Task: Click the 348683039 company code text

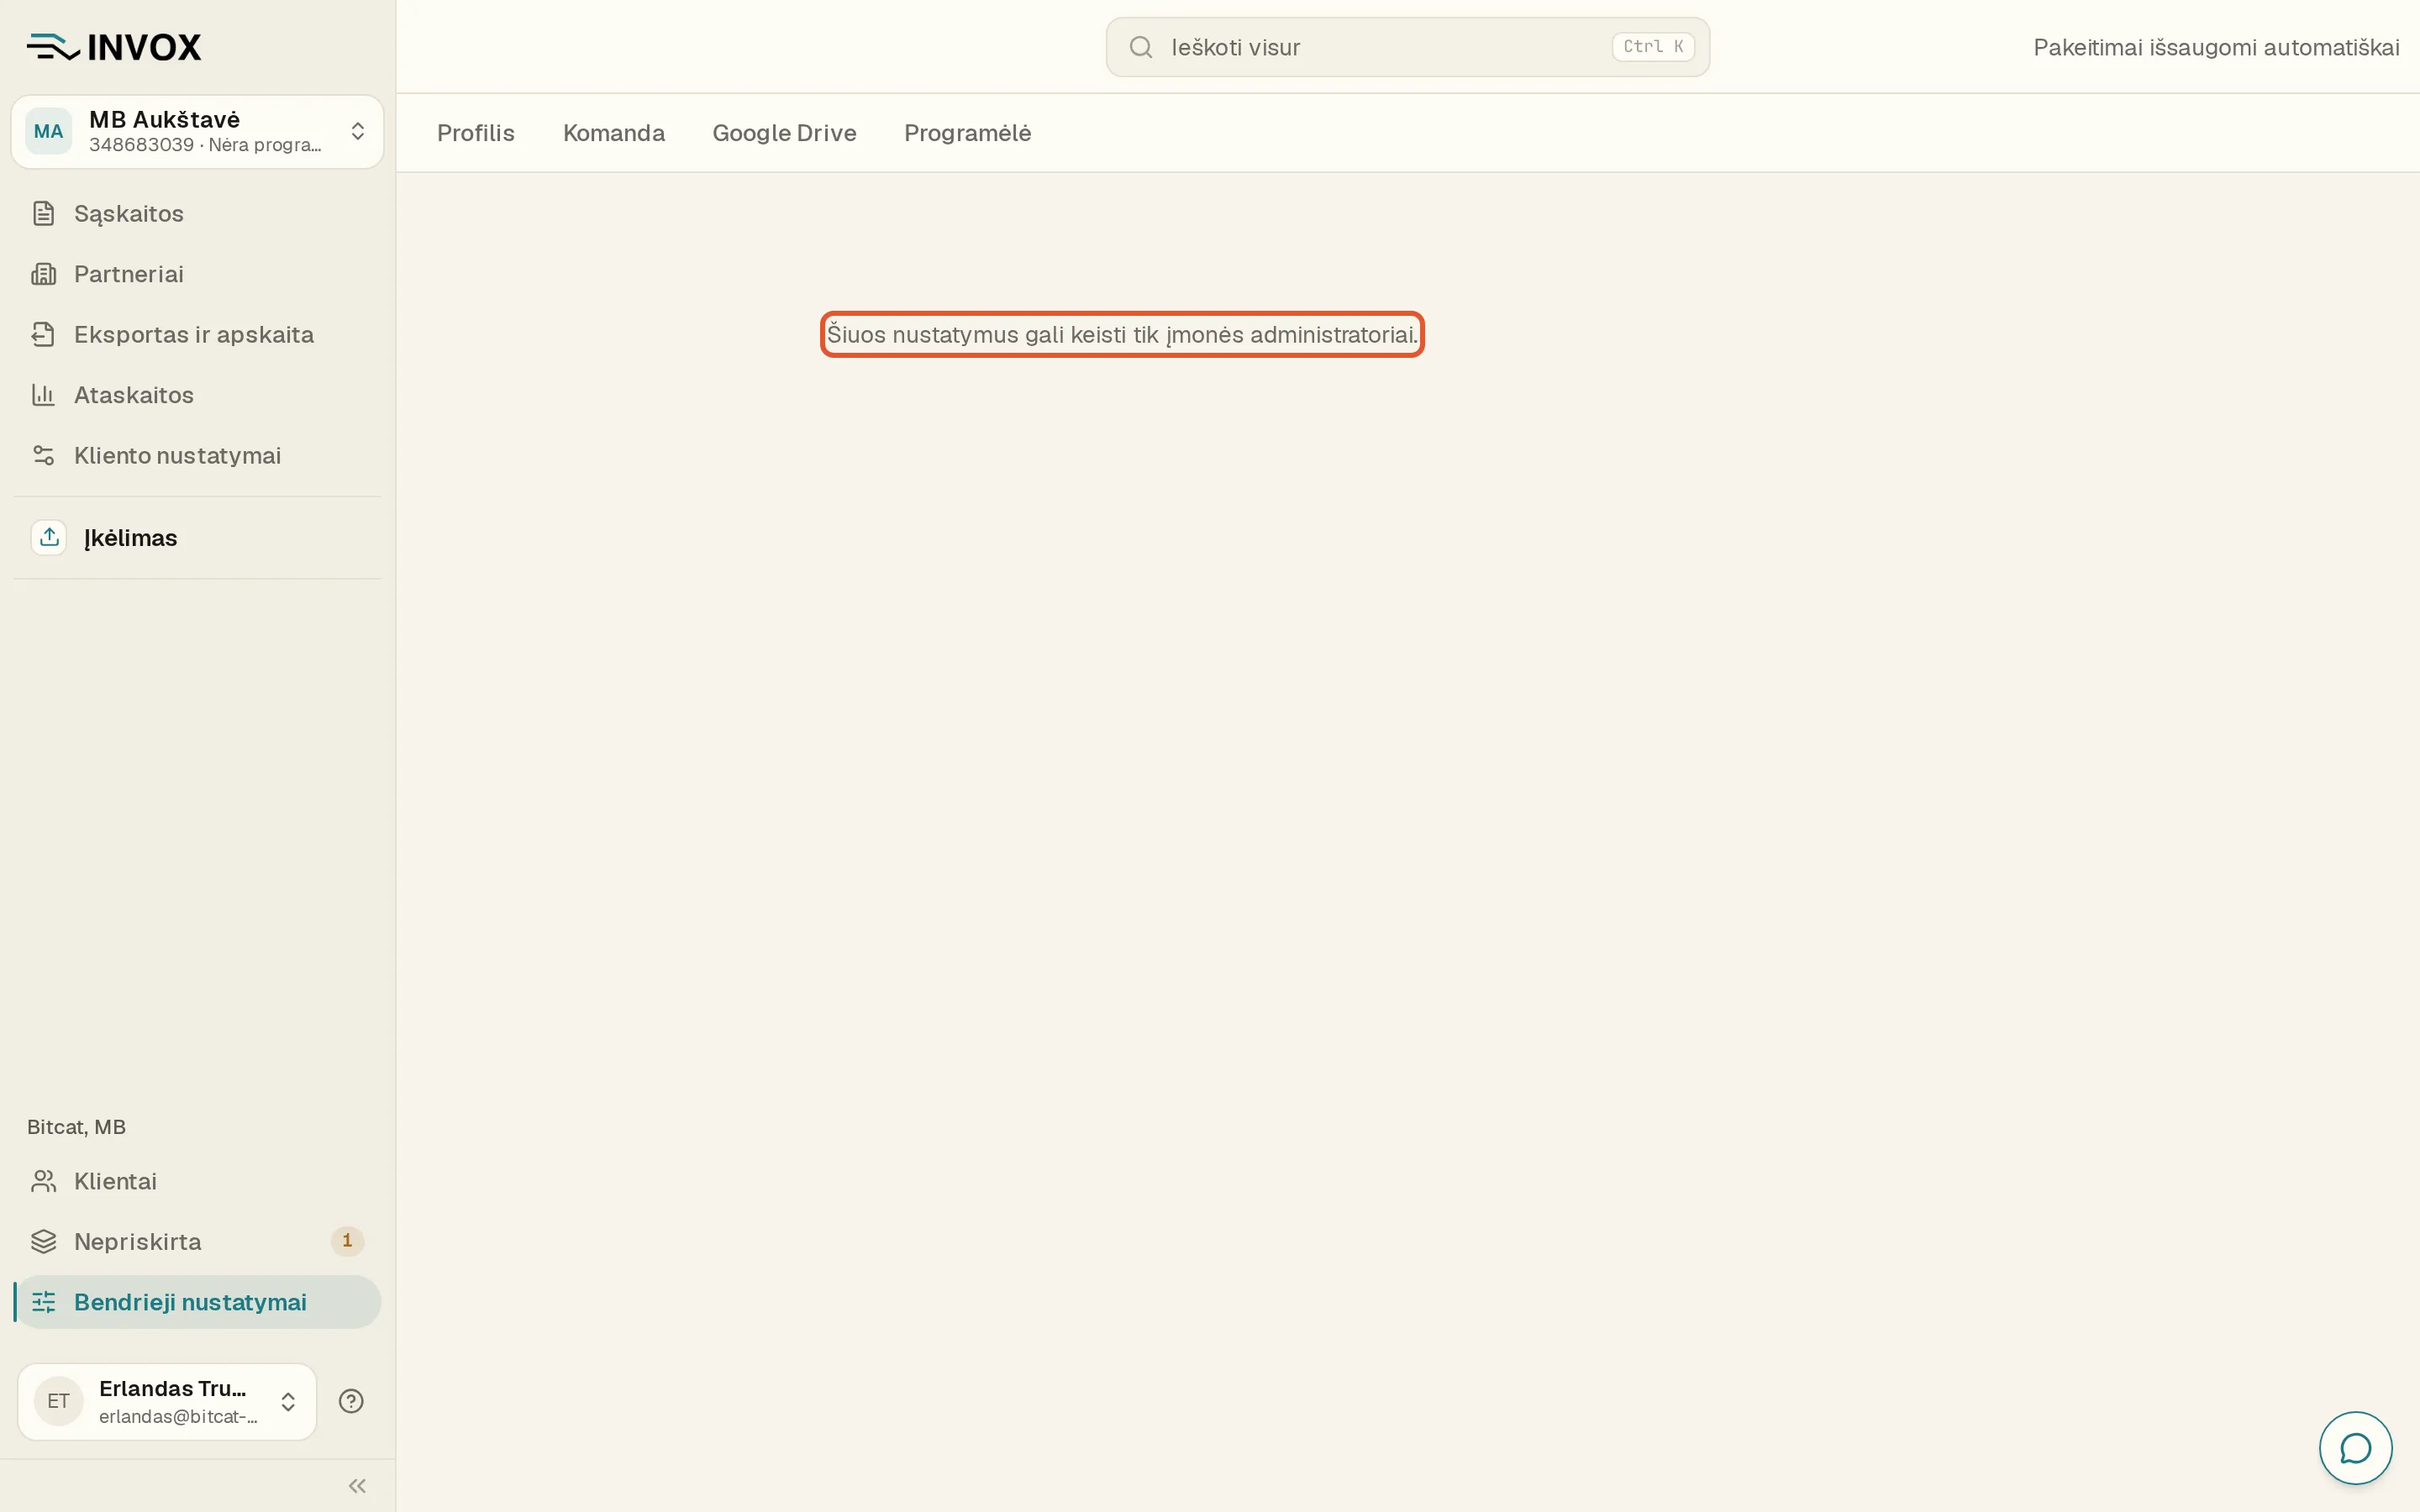Action: coord(141,145)
